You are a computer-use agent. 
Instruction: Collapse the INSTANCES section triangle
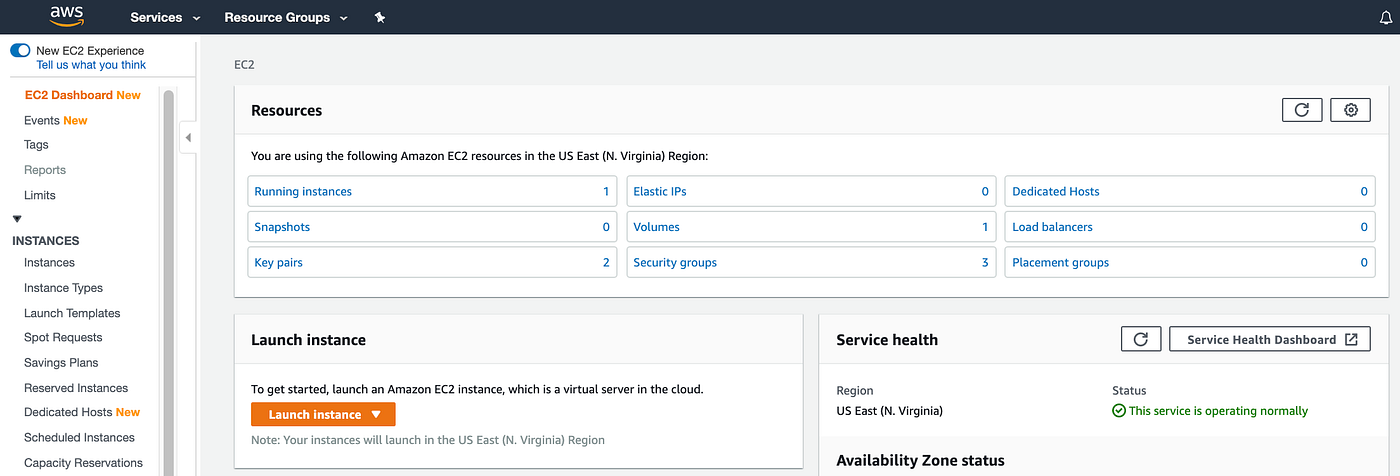17,218
